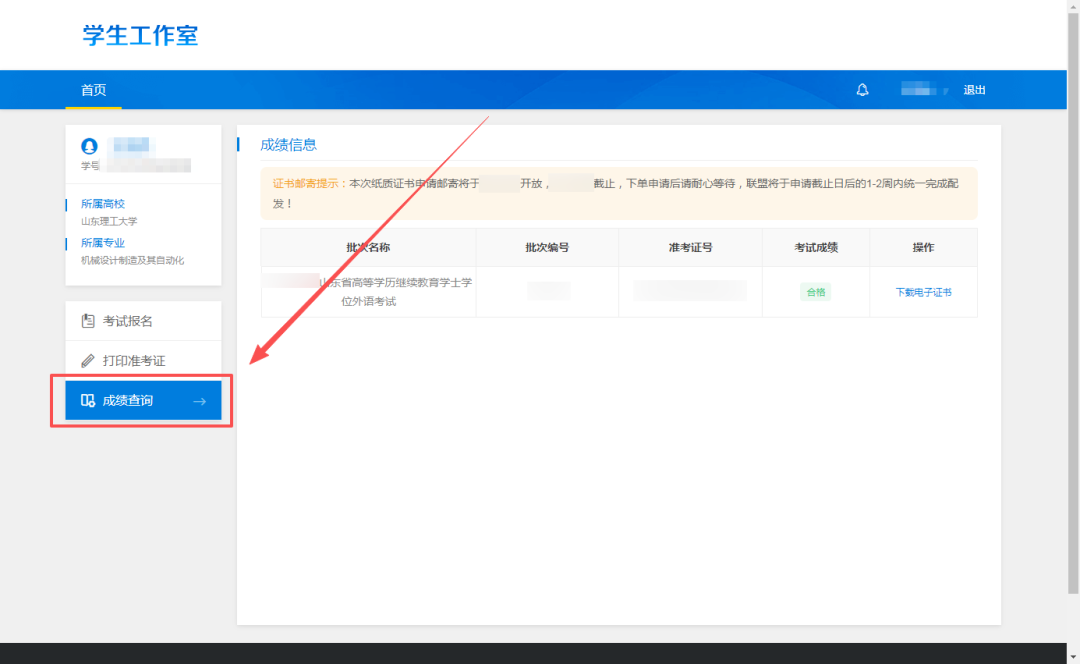Open the 打印准考证 menu item
Image resolution: width=1080 pixels, height=664 pixels.
[x=143, y=360]
